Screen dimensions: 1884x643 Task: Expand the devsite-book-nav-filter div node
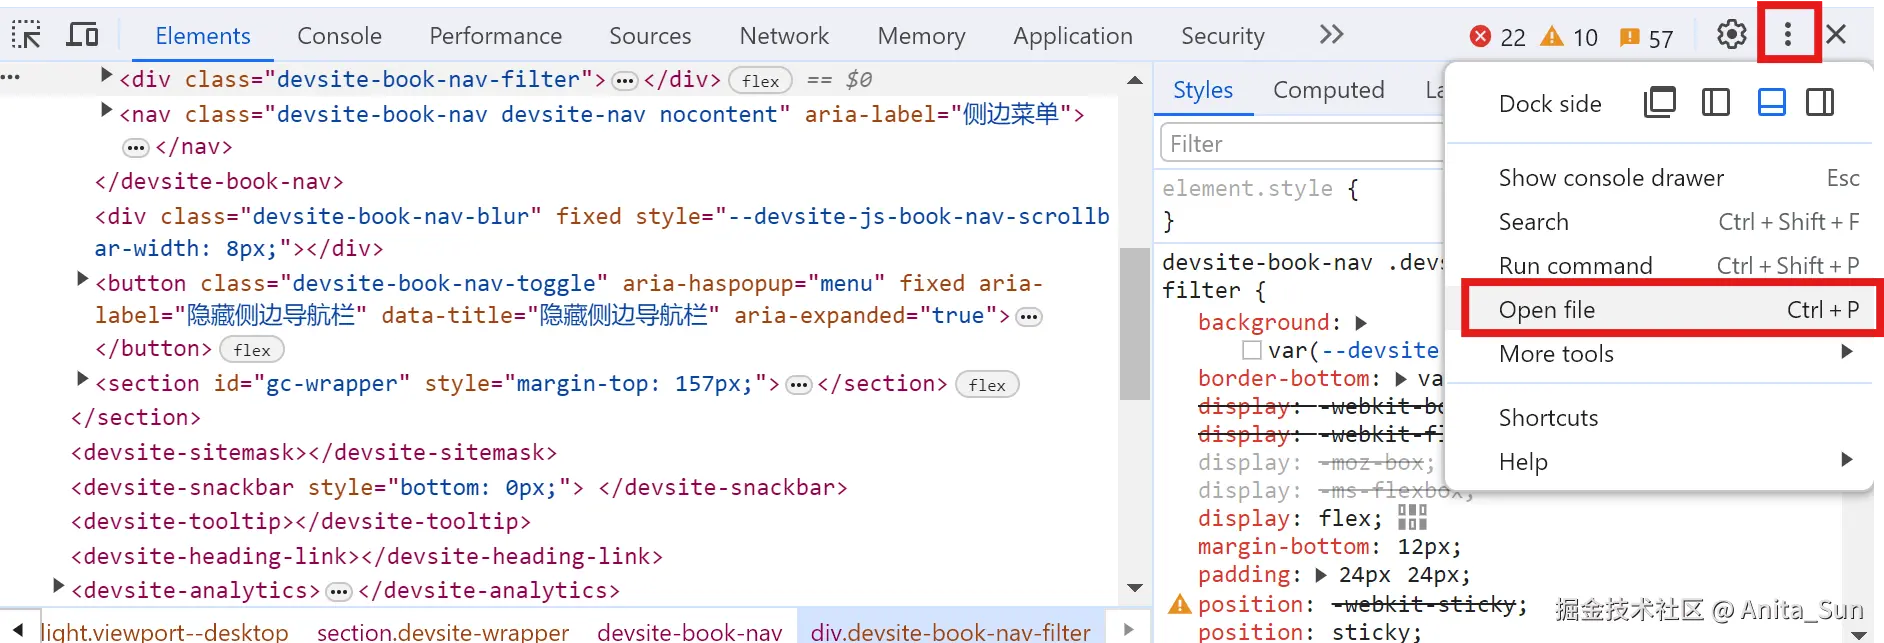(106, 75)
